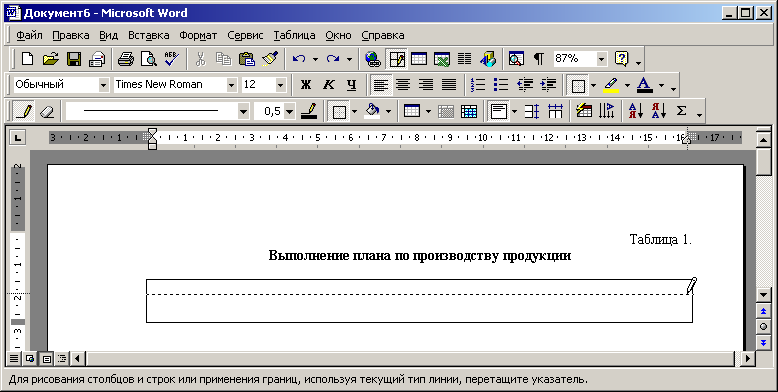Save the document with floppy icon
Image resolution: width=778 pixels, height=392 pixels.
click(x=74, y=59)
